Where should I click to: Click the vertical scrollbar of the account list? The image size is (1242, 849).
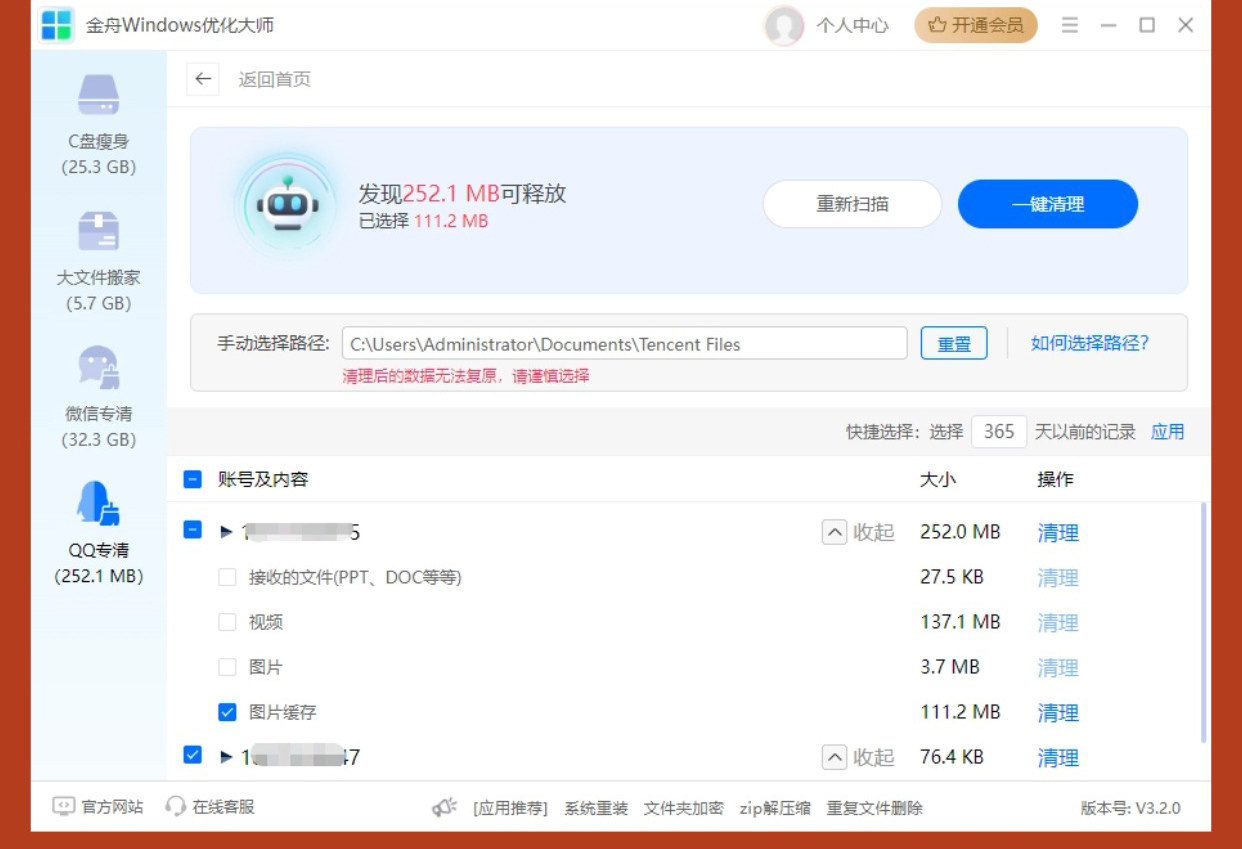[1203, 622]
